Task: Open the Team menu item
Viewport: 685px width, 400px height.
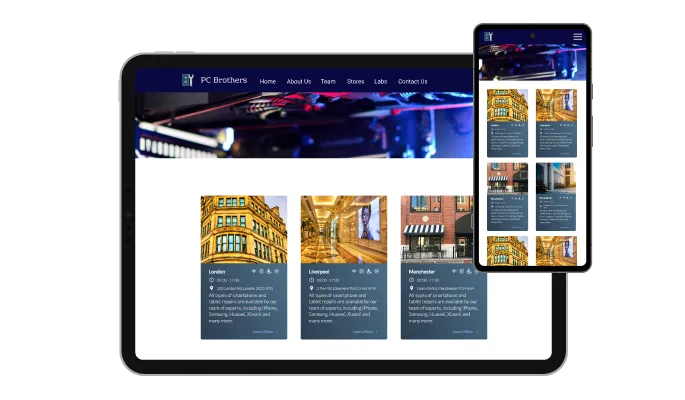Action: (328, 81)
